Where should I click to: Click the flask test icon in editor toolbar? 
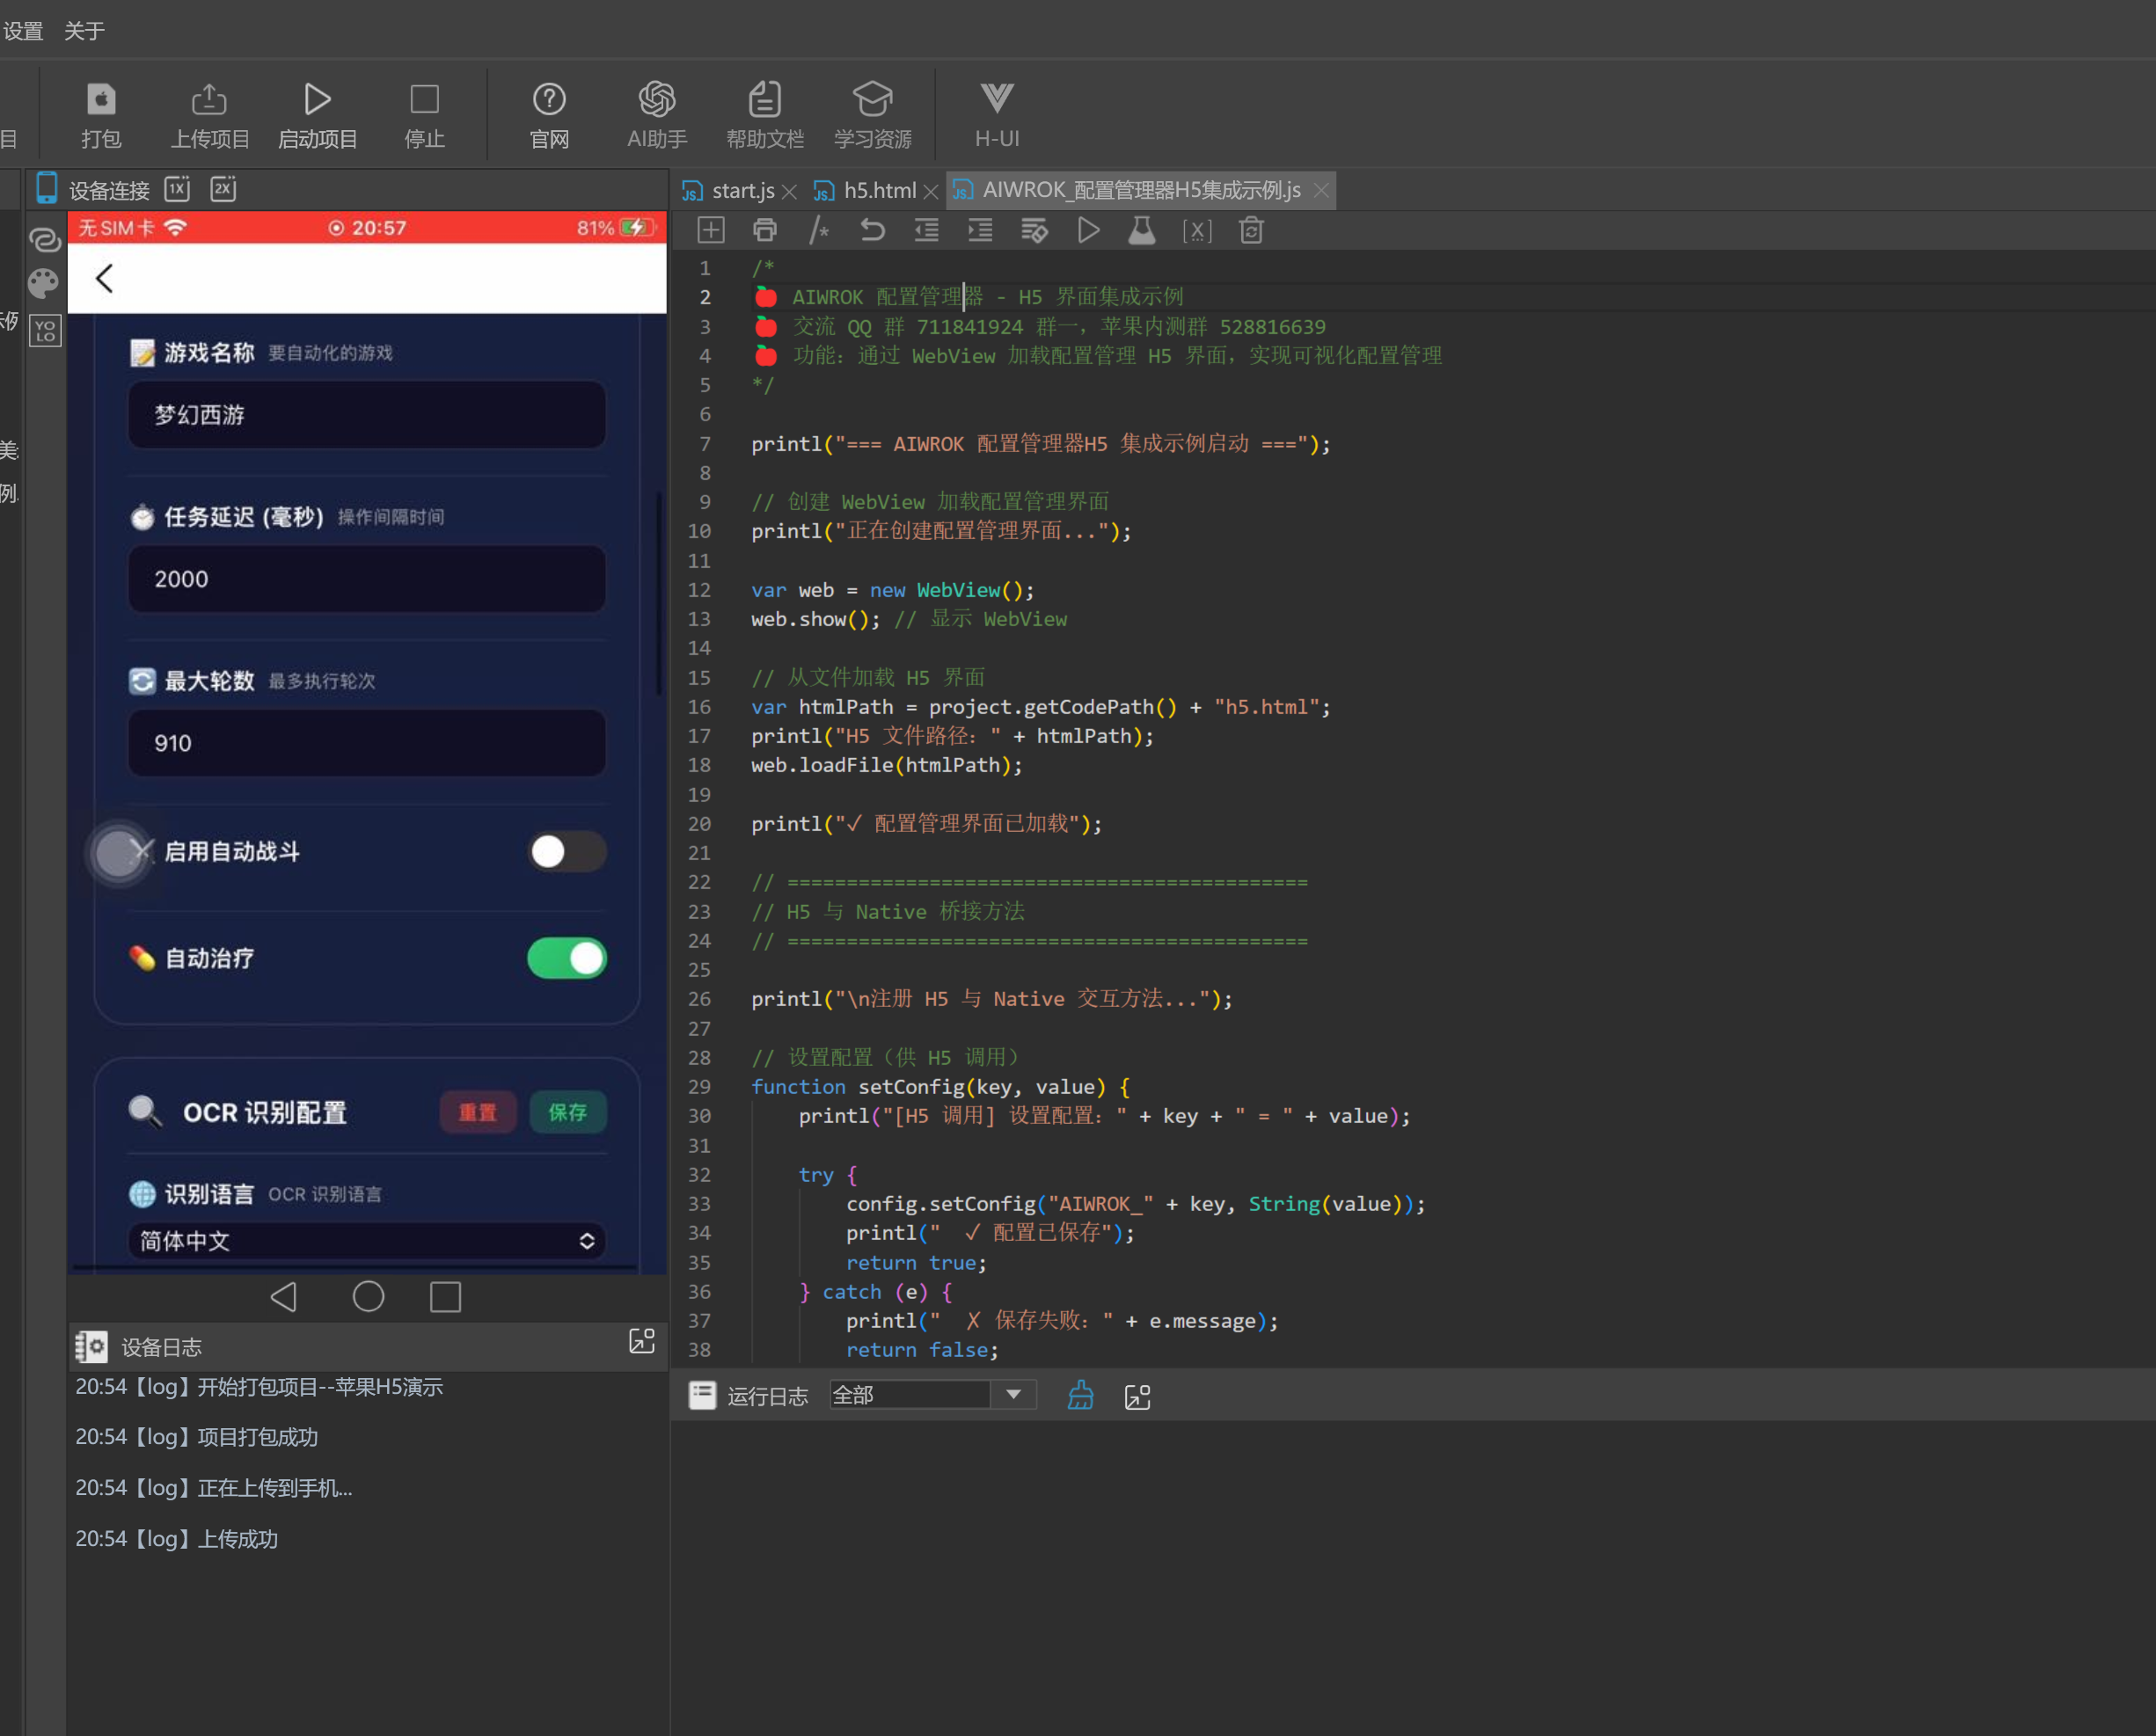(1142, 231)
